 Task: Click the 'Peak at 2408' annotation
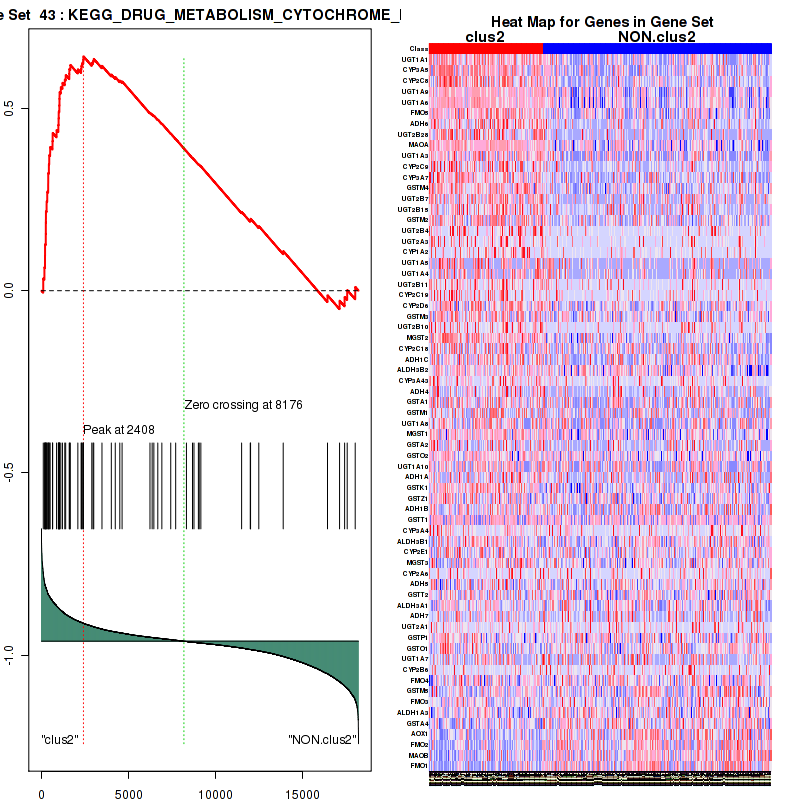118,429
